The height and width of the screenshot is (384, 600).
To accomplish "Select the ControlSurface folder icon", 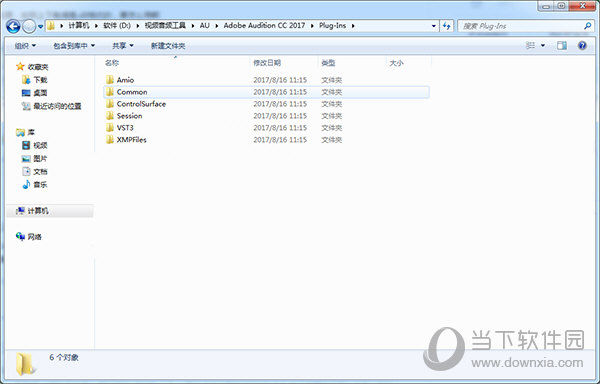I will coord(110,104).
